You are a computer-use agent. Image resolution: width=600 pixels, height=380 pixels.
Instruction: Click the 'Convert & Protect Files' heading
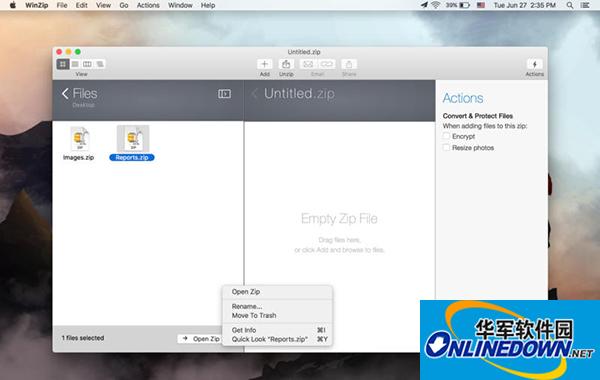click(478, 116)
